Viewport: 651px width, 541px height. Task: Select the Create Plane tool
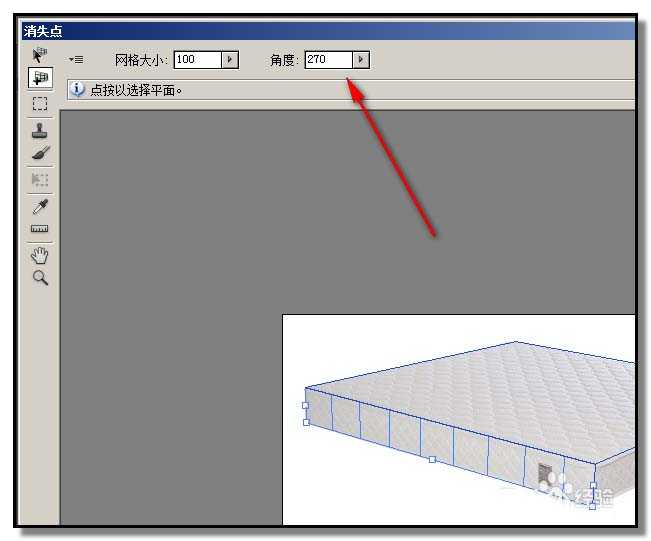tap(40, 78)
